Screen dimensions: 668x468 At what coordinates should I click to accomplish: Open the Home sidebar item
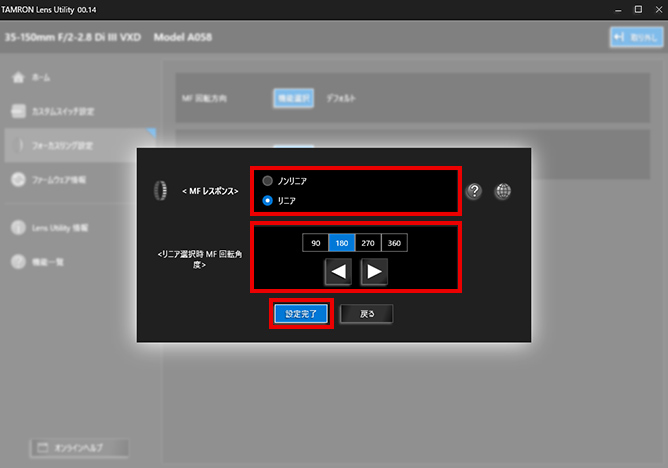(81, 78)
